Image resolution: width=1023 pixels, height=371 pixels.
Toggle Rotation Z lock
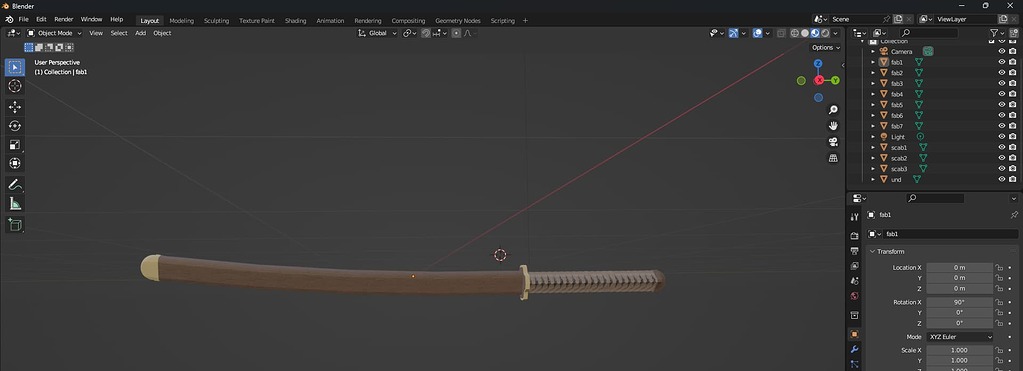[x=998, y=323]
